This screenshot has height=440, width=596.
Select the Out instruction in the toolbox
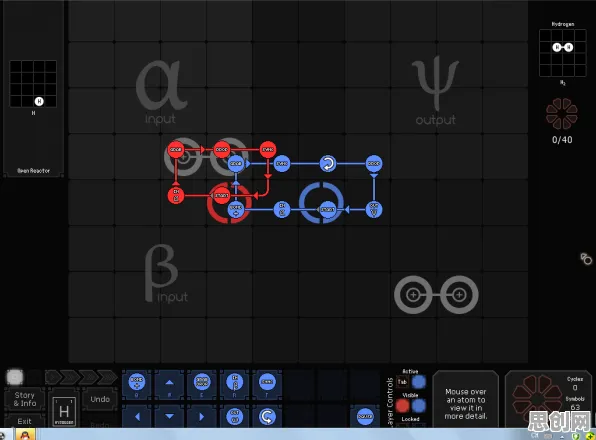tap(235, 417)
